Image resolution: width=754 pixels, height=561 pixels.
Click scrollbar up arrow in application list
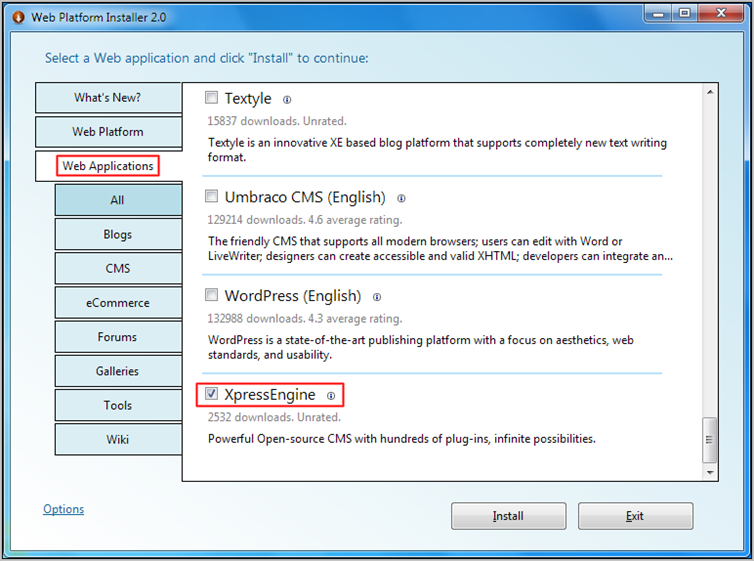(x=710, y=92)
